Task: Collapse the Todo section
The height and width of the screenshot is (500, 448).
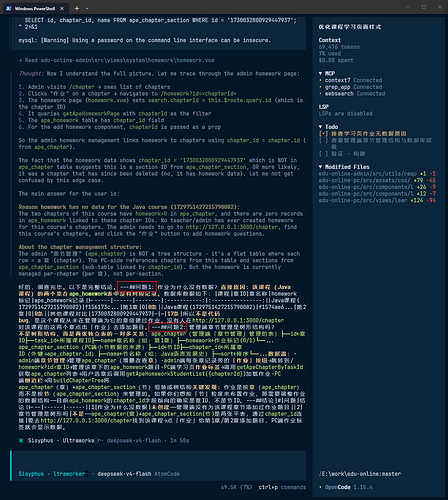Action: tap(320, 127)
